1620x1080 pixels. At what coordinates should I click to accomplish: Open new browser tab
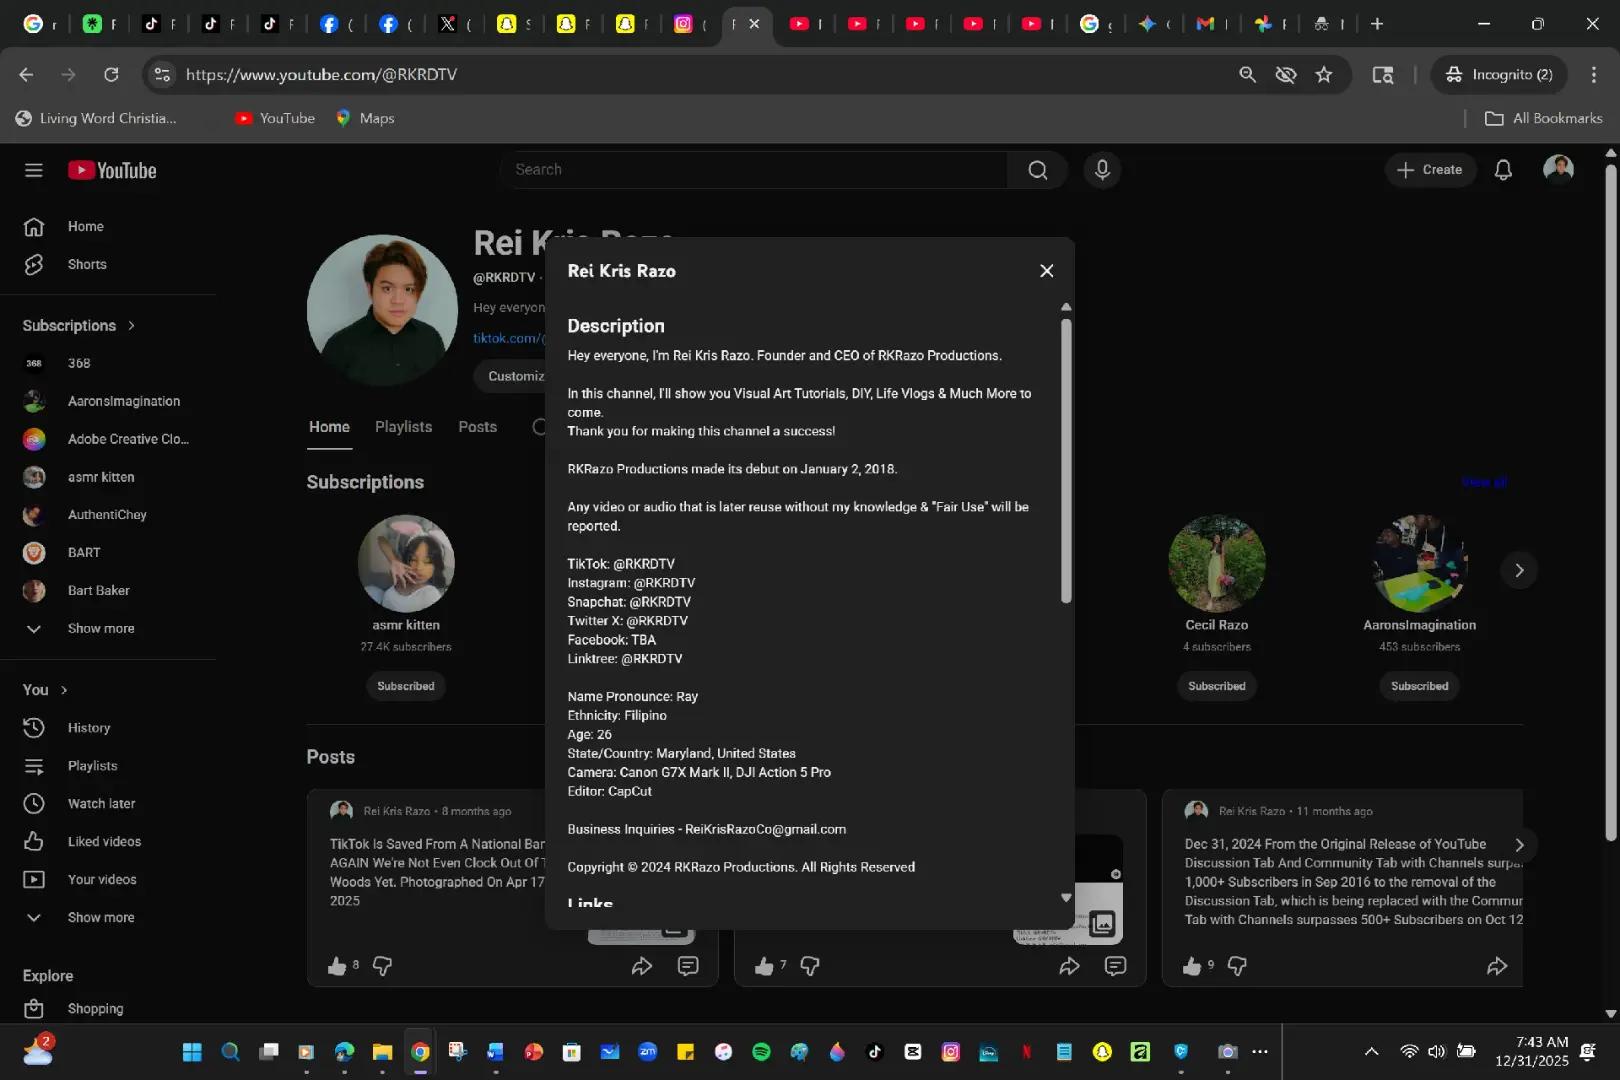[1377, 24]
